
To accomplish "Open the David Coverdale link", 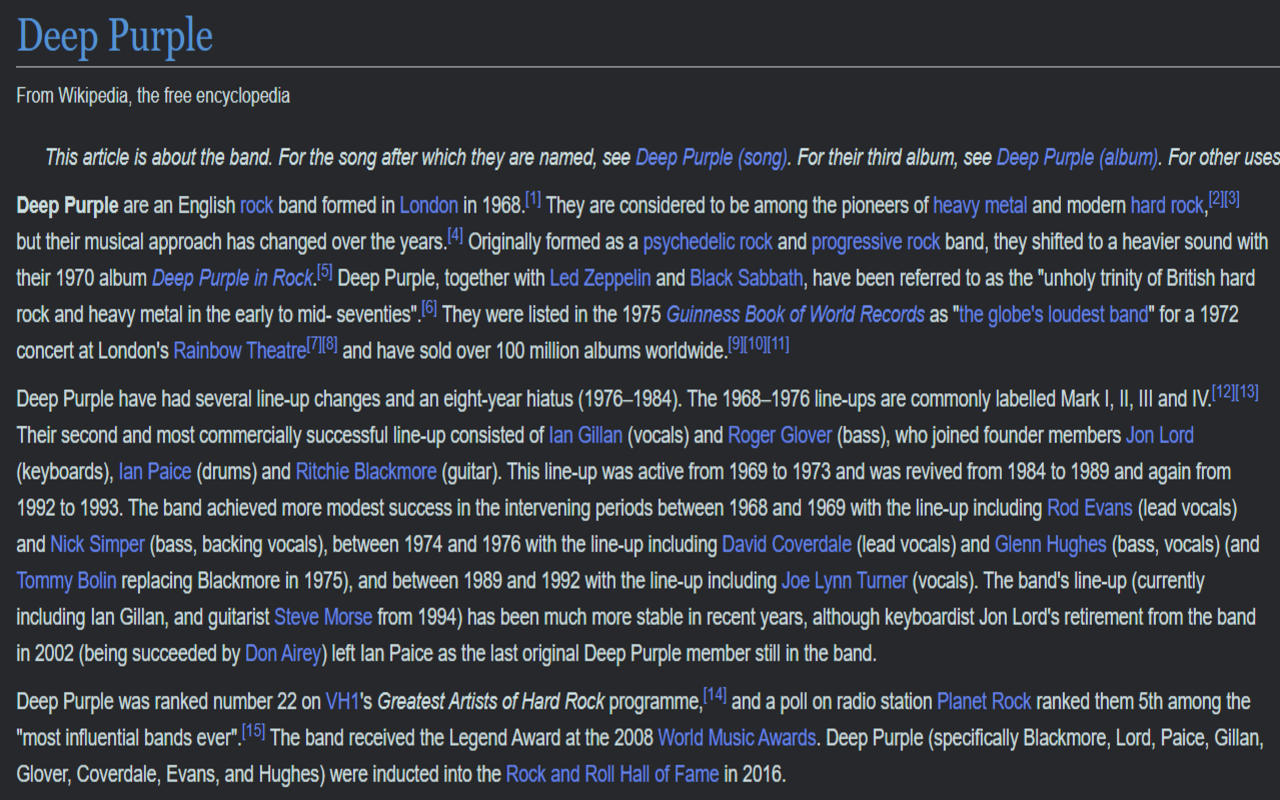I will (x=789, y=544).
